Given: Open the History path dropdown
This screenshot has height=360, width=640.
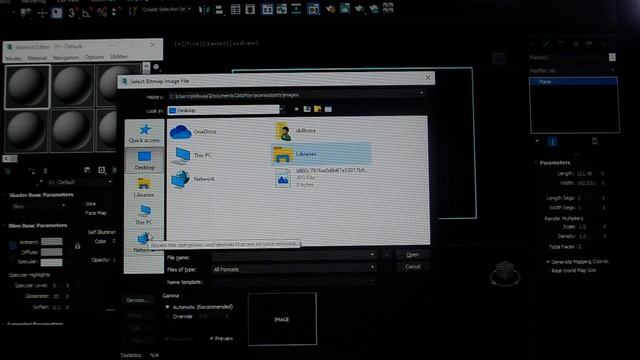Looking at the screenshot, I should click(421, 93).
